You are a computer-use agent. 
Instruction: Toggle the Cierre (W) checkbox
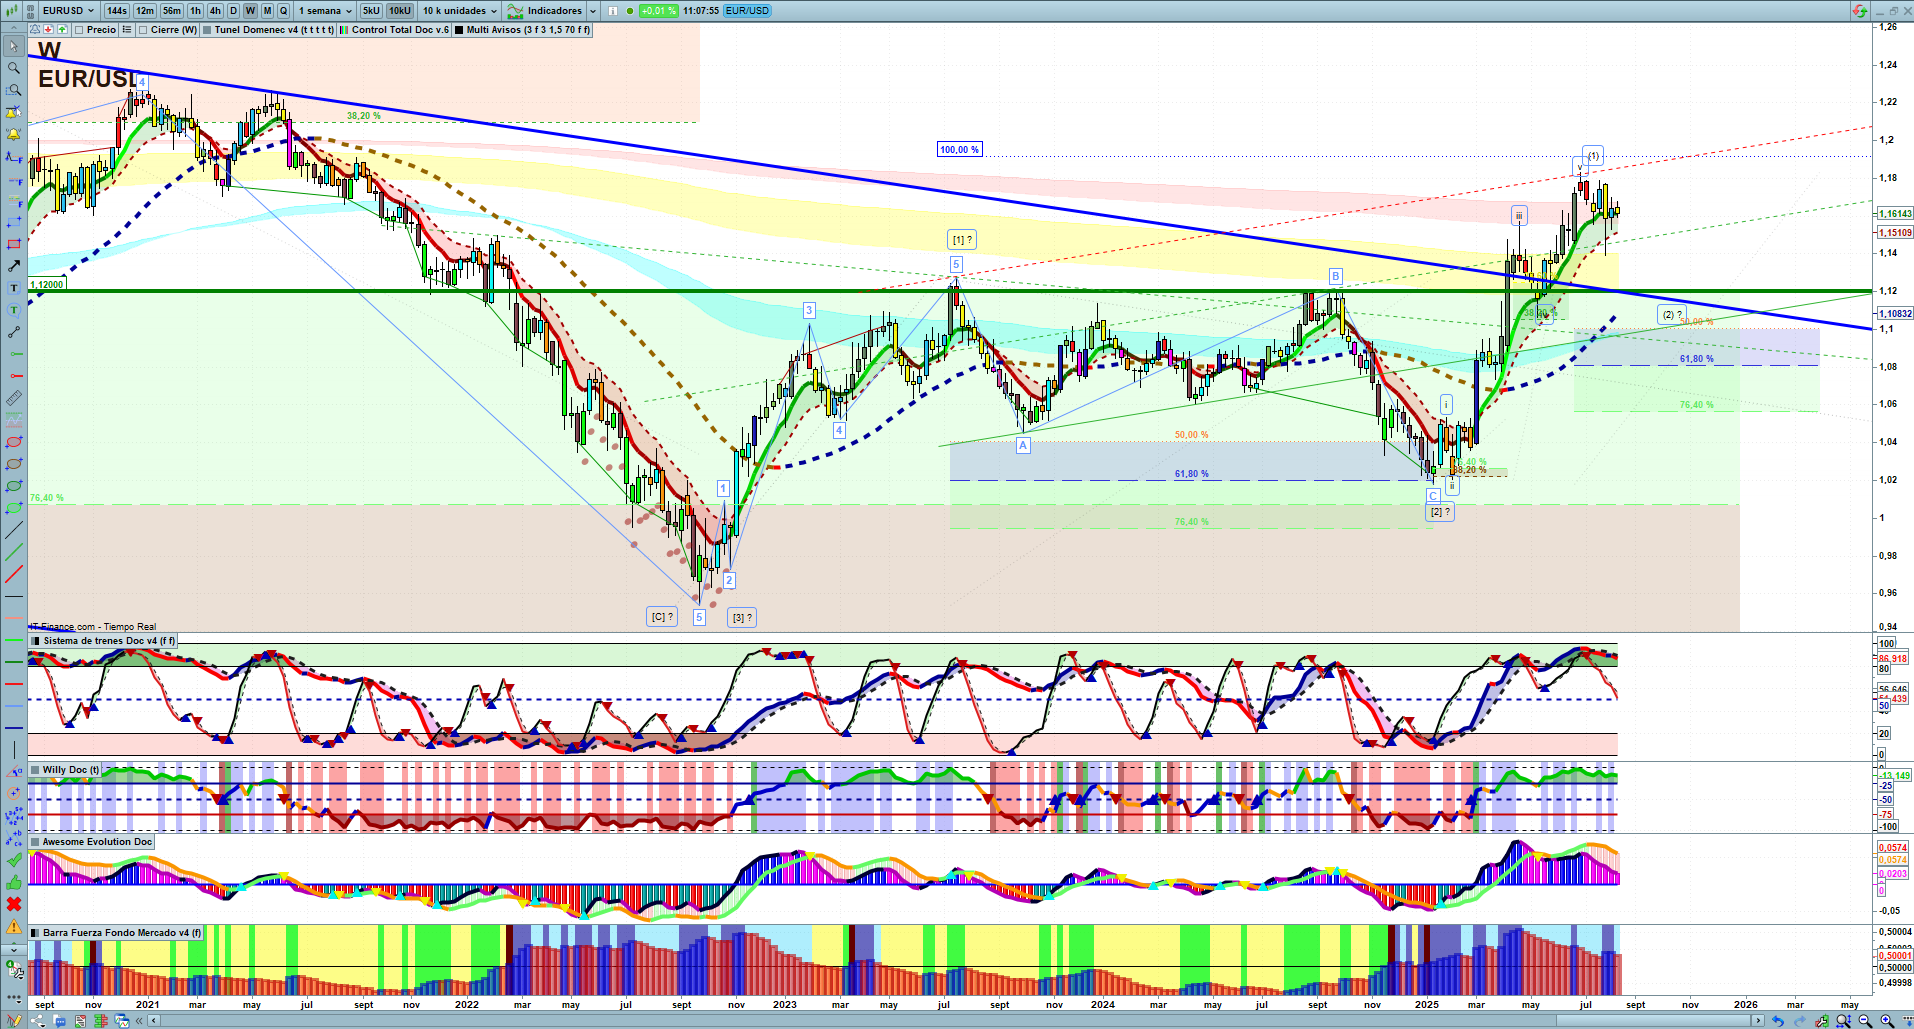(144, 30)
